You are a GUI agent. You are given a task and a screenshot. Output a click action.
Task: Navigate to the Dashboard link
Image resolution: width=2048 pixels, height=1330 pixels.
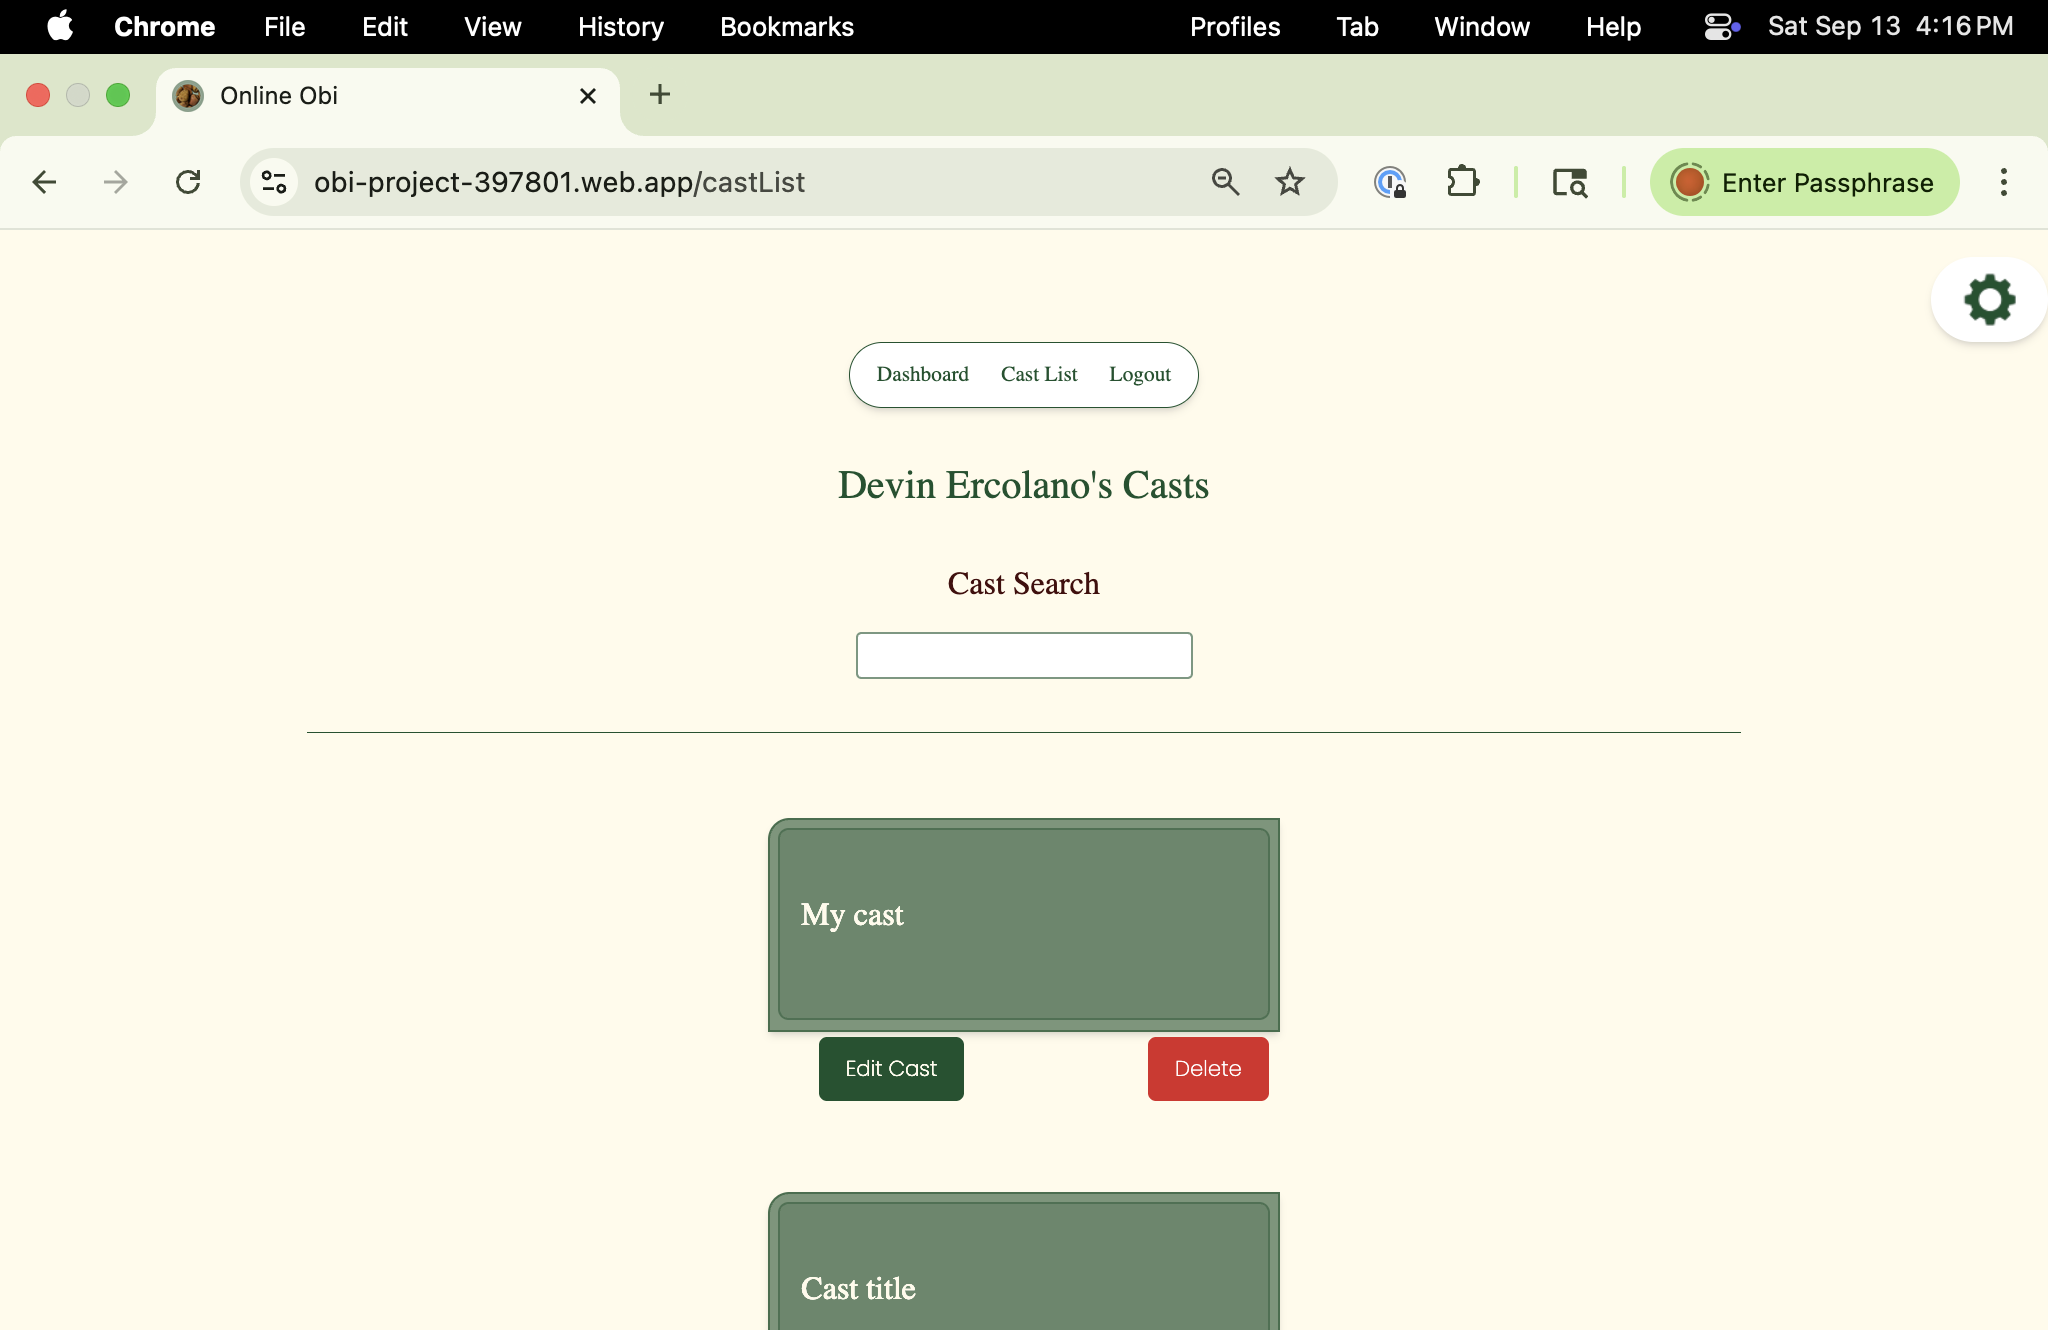click(922, 375)
